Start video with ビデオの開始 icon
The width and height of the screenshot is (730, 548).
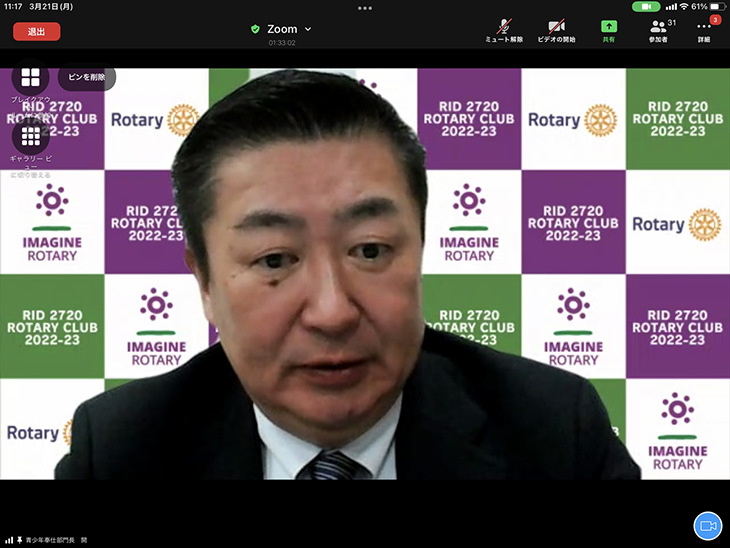pos(556,31)
